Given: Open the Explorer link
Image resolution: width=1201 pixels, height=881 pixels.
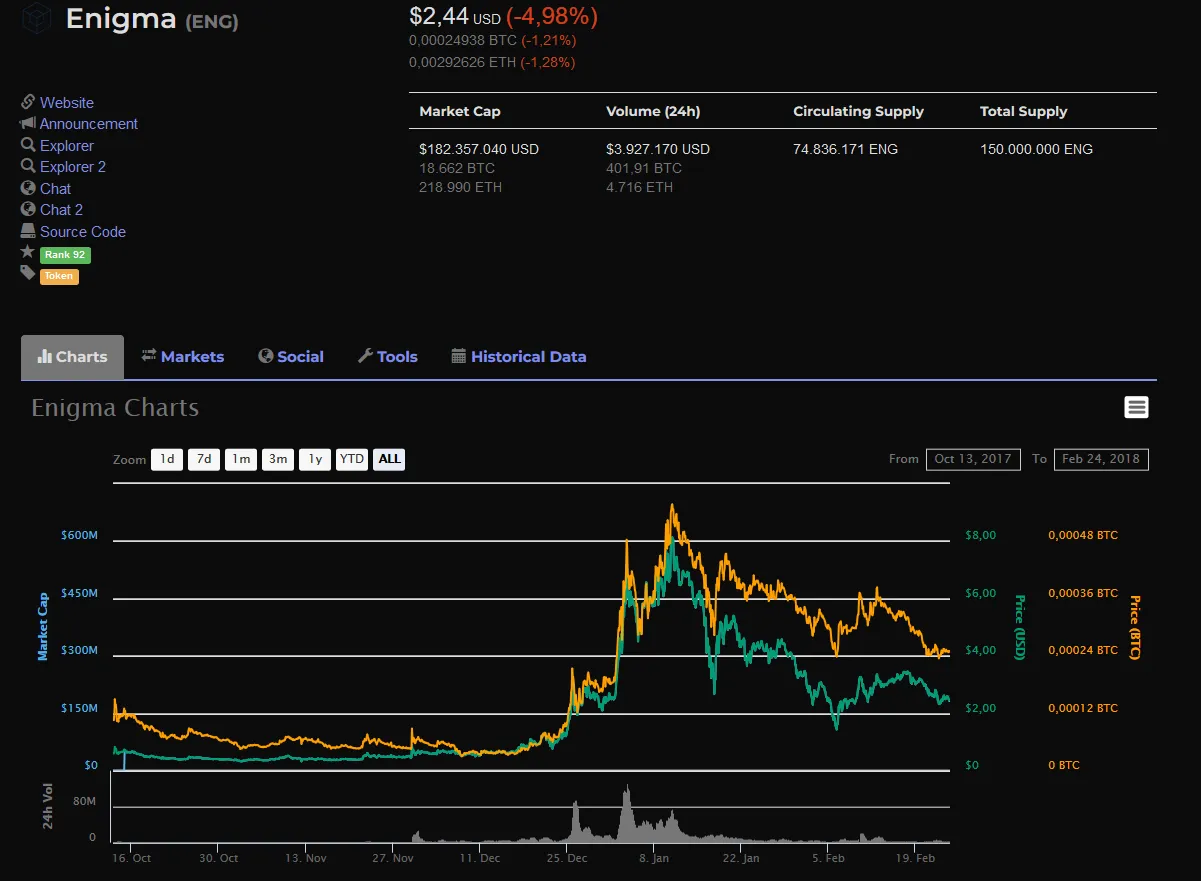Looking at the screenshot, I should (67, 145).
